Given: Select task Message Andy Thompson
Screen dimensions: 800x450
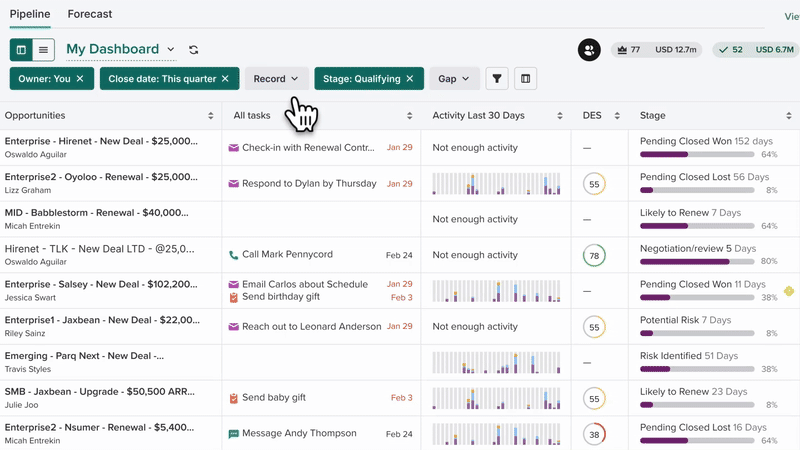Looking at the screenshot, I should pos(299,433).
